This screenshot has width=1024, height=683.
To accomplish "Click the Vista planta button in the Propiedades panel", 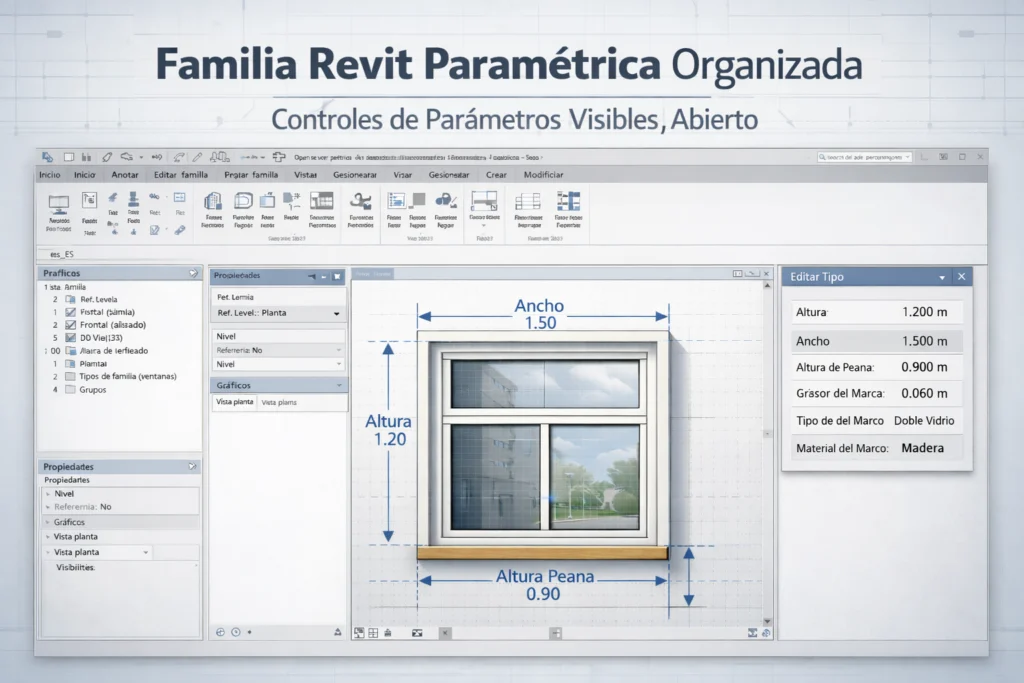I will click(x=234, y=402).
